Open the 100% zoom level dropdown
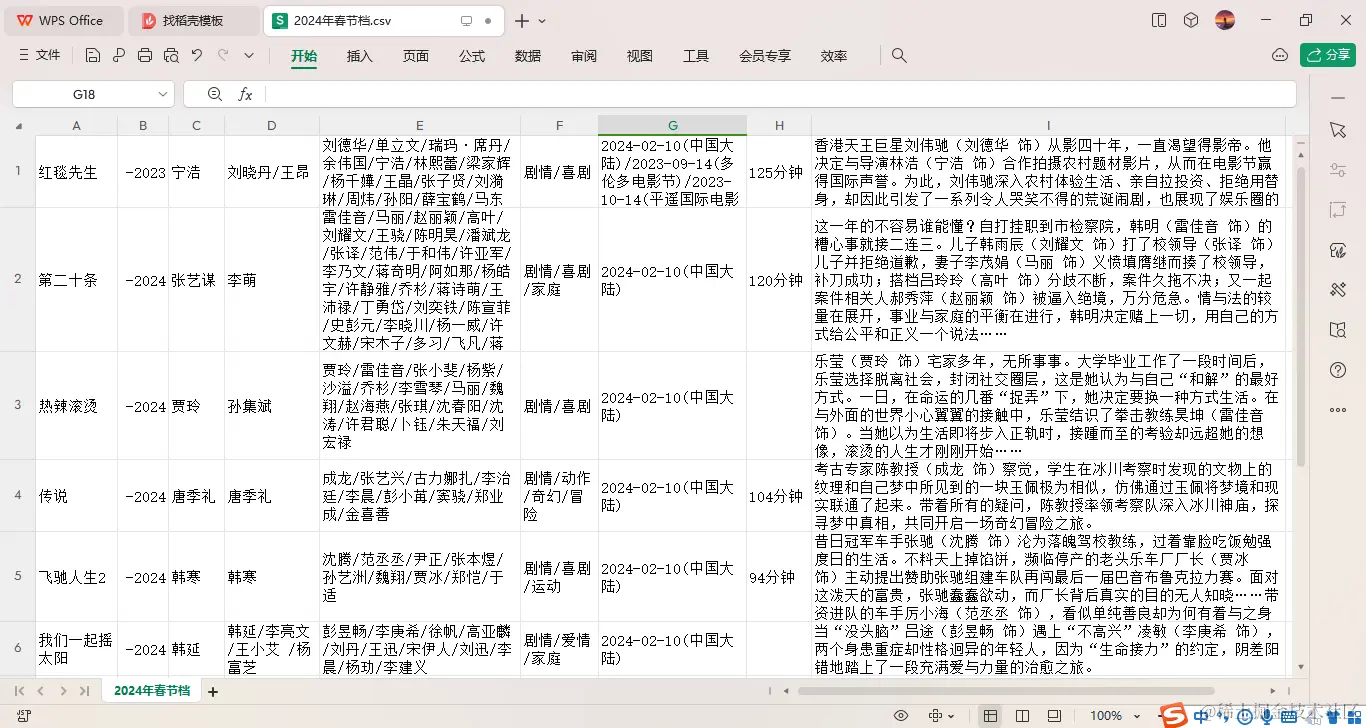 point(1113,716)
